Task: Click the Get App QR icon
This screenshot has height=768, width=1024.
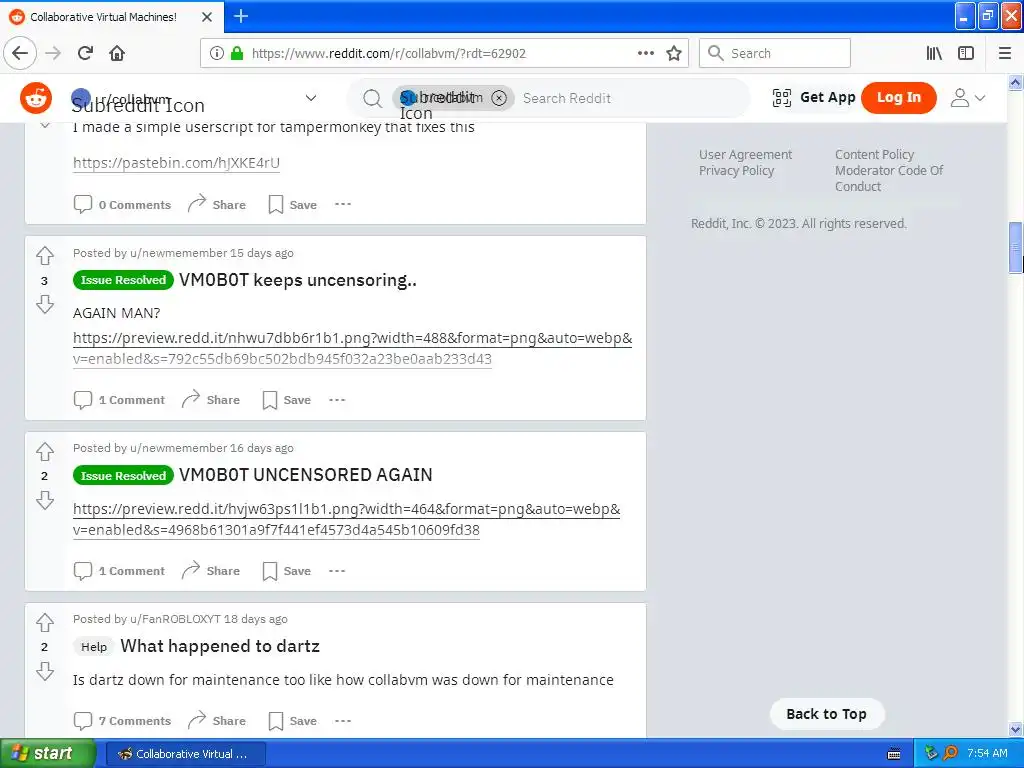Action: 782,98
